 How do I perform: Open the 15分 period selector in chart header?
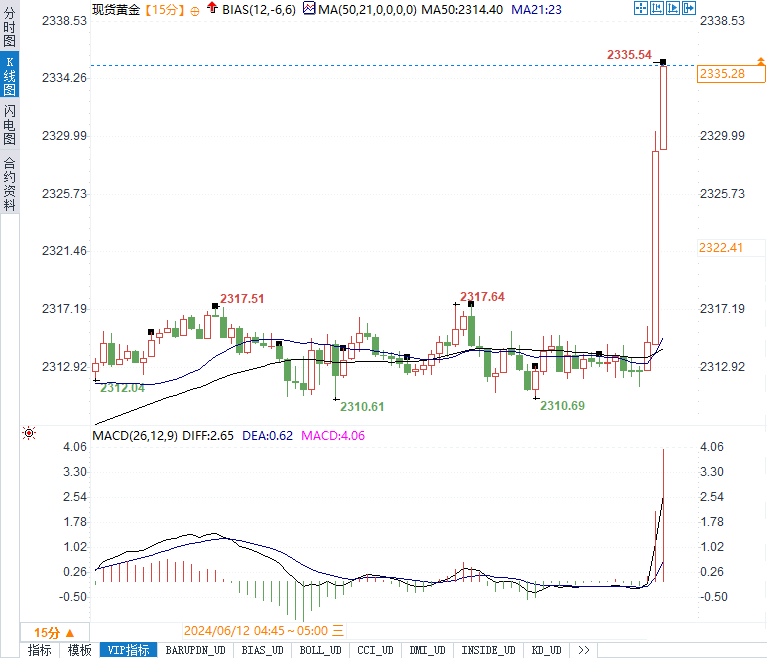point(162,10)
